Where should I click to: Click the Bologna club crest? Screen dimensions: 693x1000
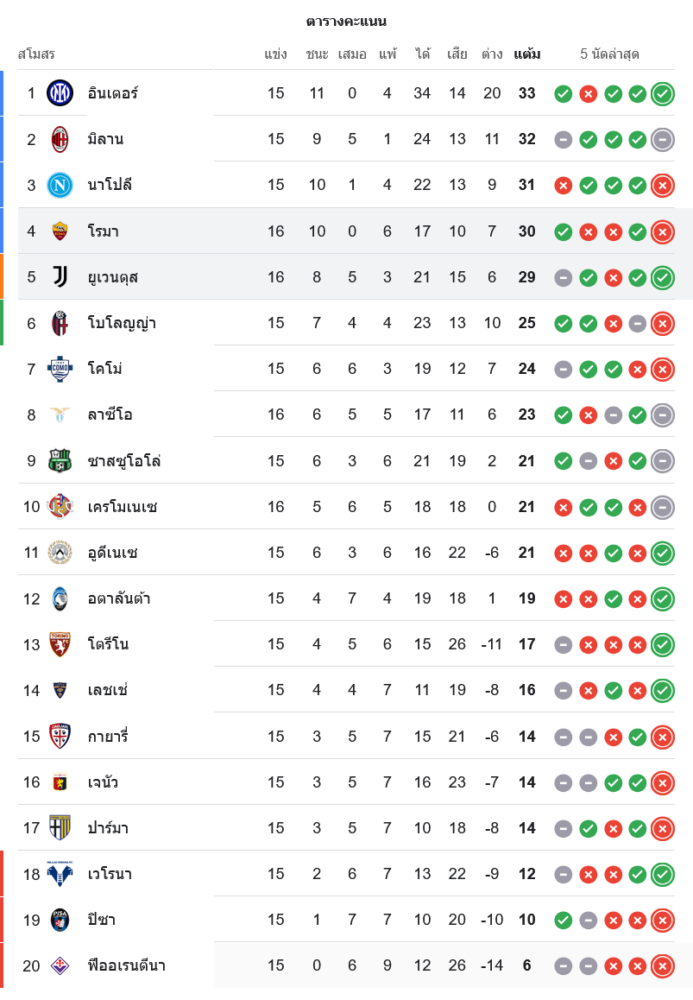tap(60, 323)
